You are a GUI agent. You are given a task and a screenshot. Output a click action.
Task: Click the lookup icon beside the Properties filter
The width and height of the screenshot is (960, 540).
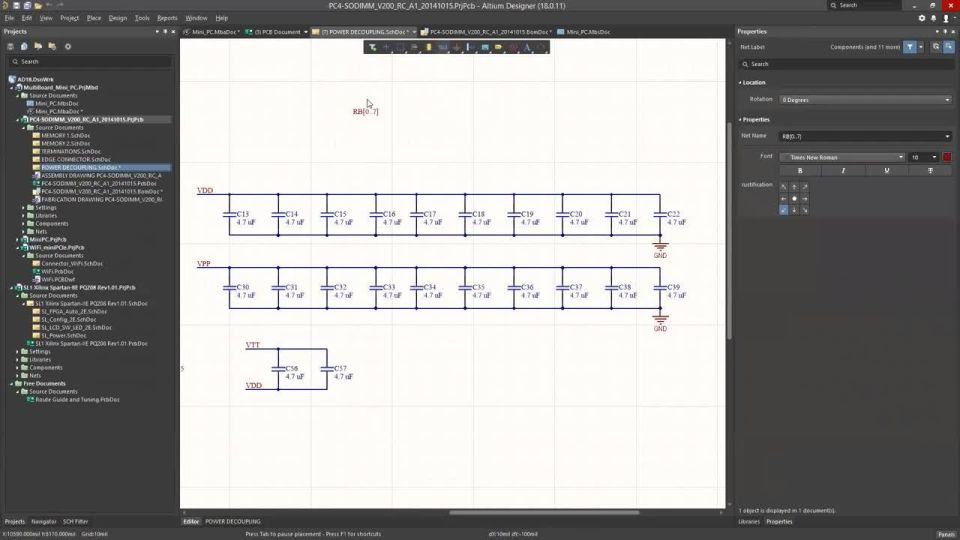(x=936, y=47)
